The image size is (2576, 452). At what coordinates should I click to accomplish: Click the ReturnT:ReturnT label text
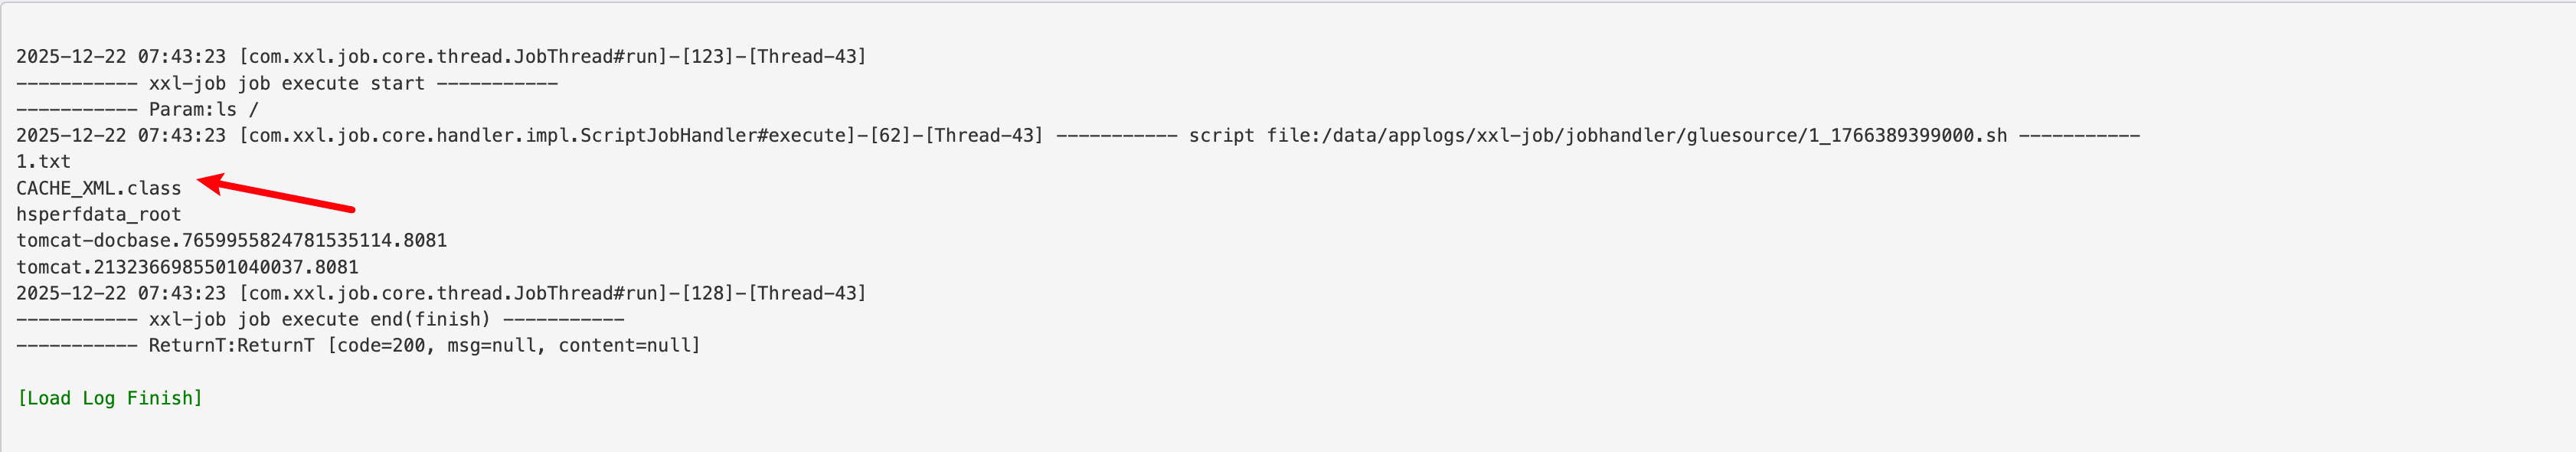231,346
